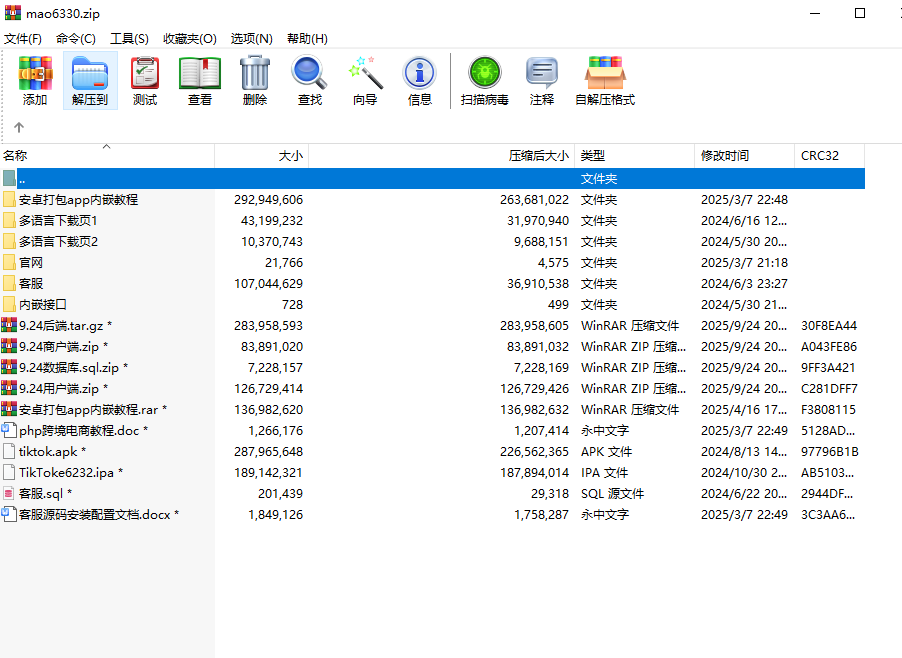Open the 注释 (Comment) toolbar icon
The image size is (902, 658).
pyautogui.click(x=542, y=80)
